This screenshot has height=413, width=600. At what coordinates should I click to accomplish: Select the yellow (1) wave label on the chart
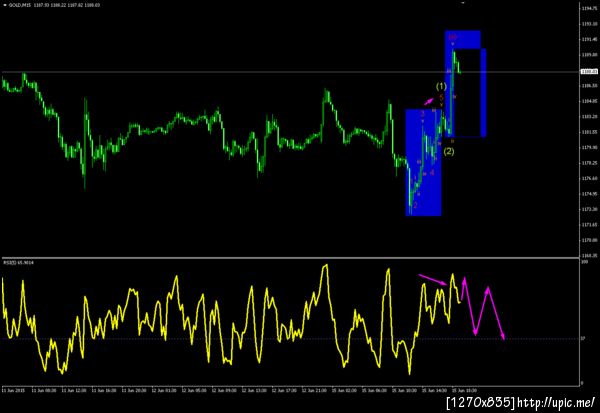coord(441,86)
